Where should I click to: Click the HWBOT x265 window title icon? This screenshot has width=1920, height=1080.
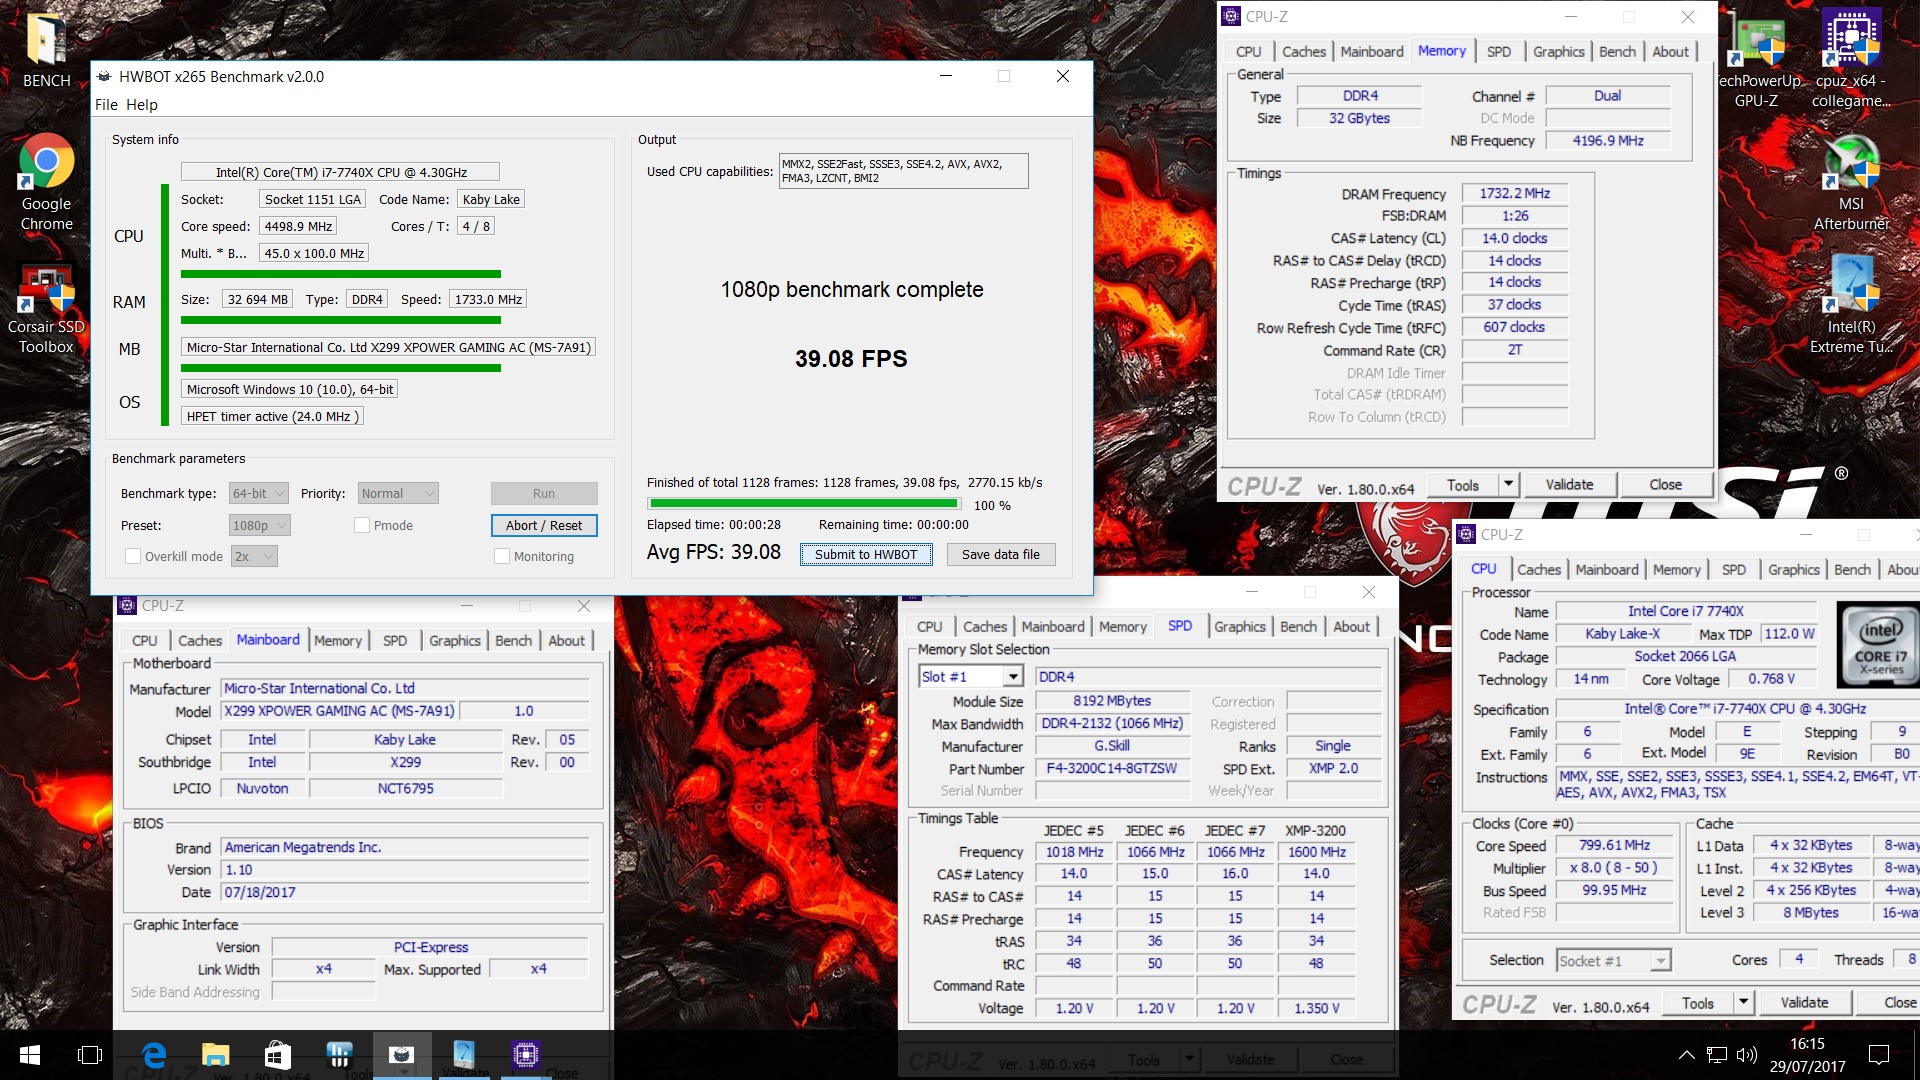pyautogui.click(x=104, y=76)
